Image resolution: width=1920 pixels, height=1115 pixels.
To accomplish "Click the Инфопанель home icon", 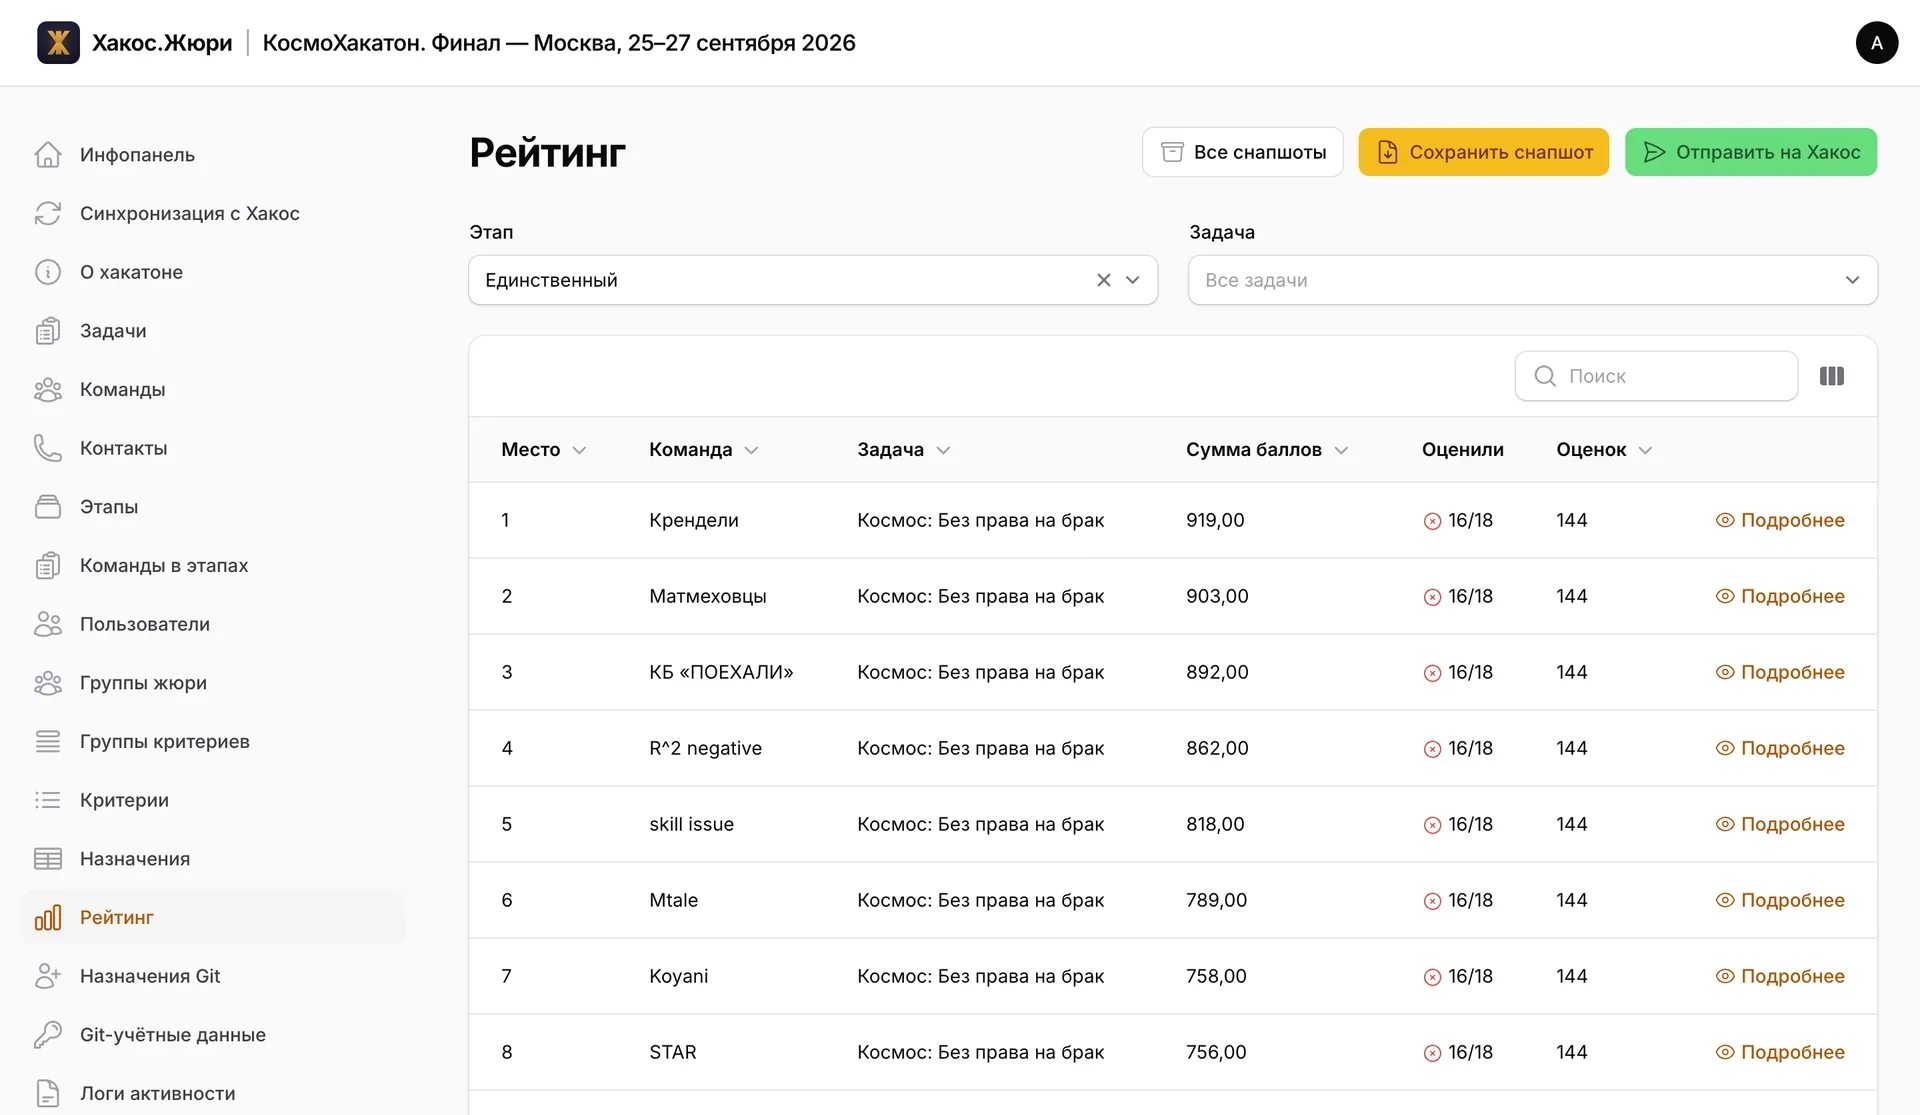I will (x=48, y=155).
